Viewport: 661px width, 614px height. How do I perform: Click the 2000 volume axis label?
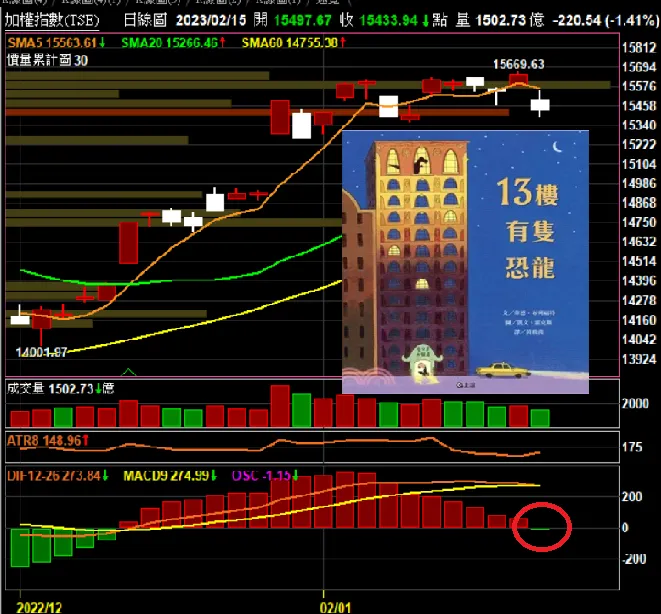[635, 404]
